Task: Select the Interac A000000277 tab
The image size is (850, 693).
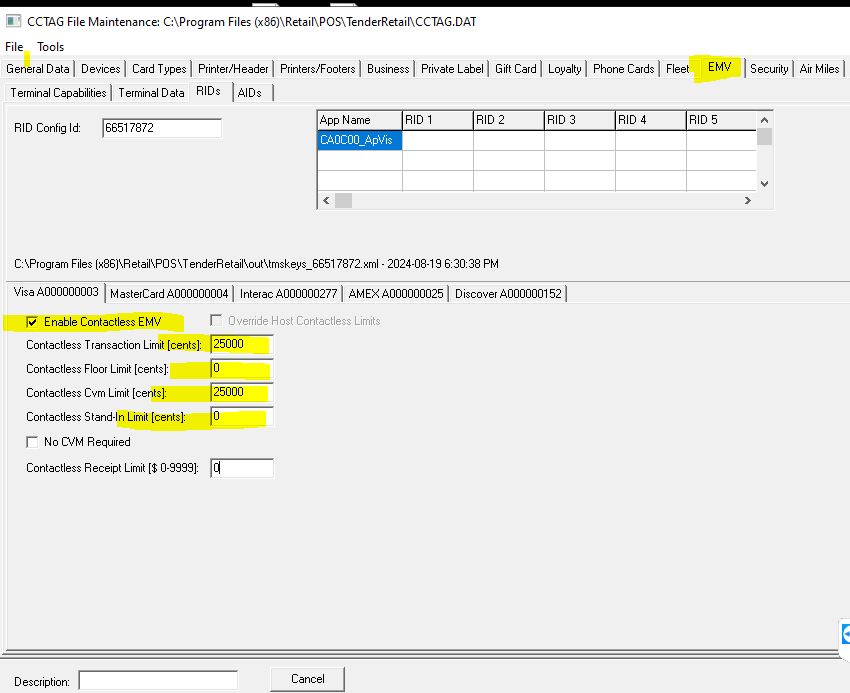Action: coord(288,294)
